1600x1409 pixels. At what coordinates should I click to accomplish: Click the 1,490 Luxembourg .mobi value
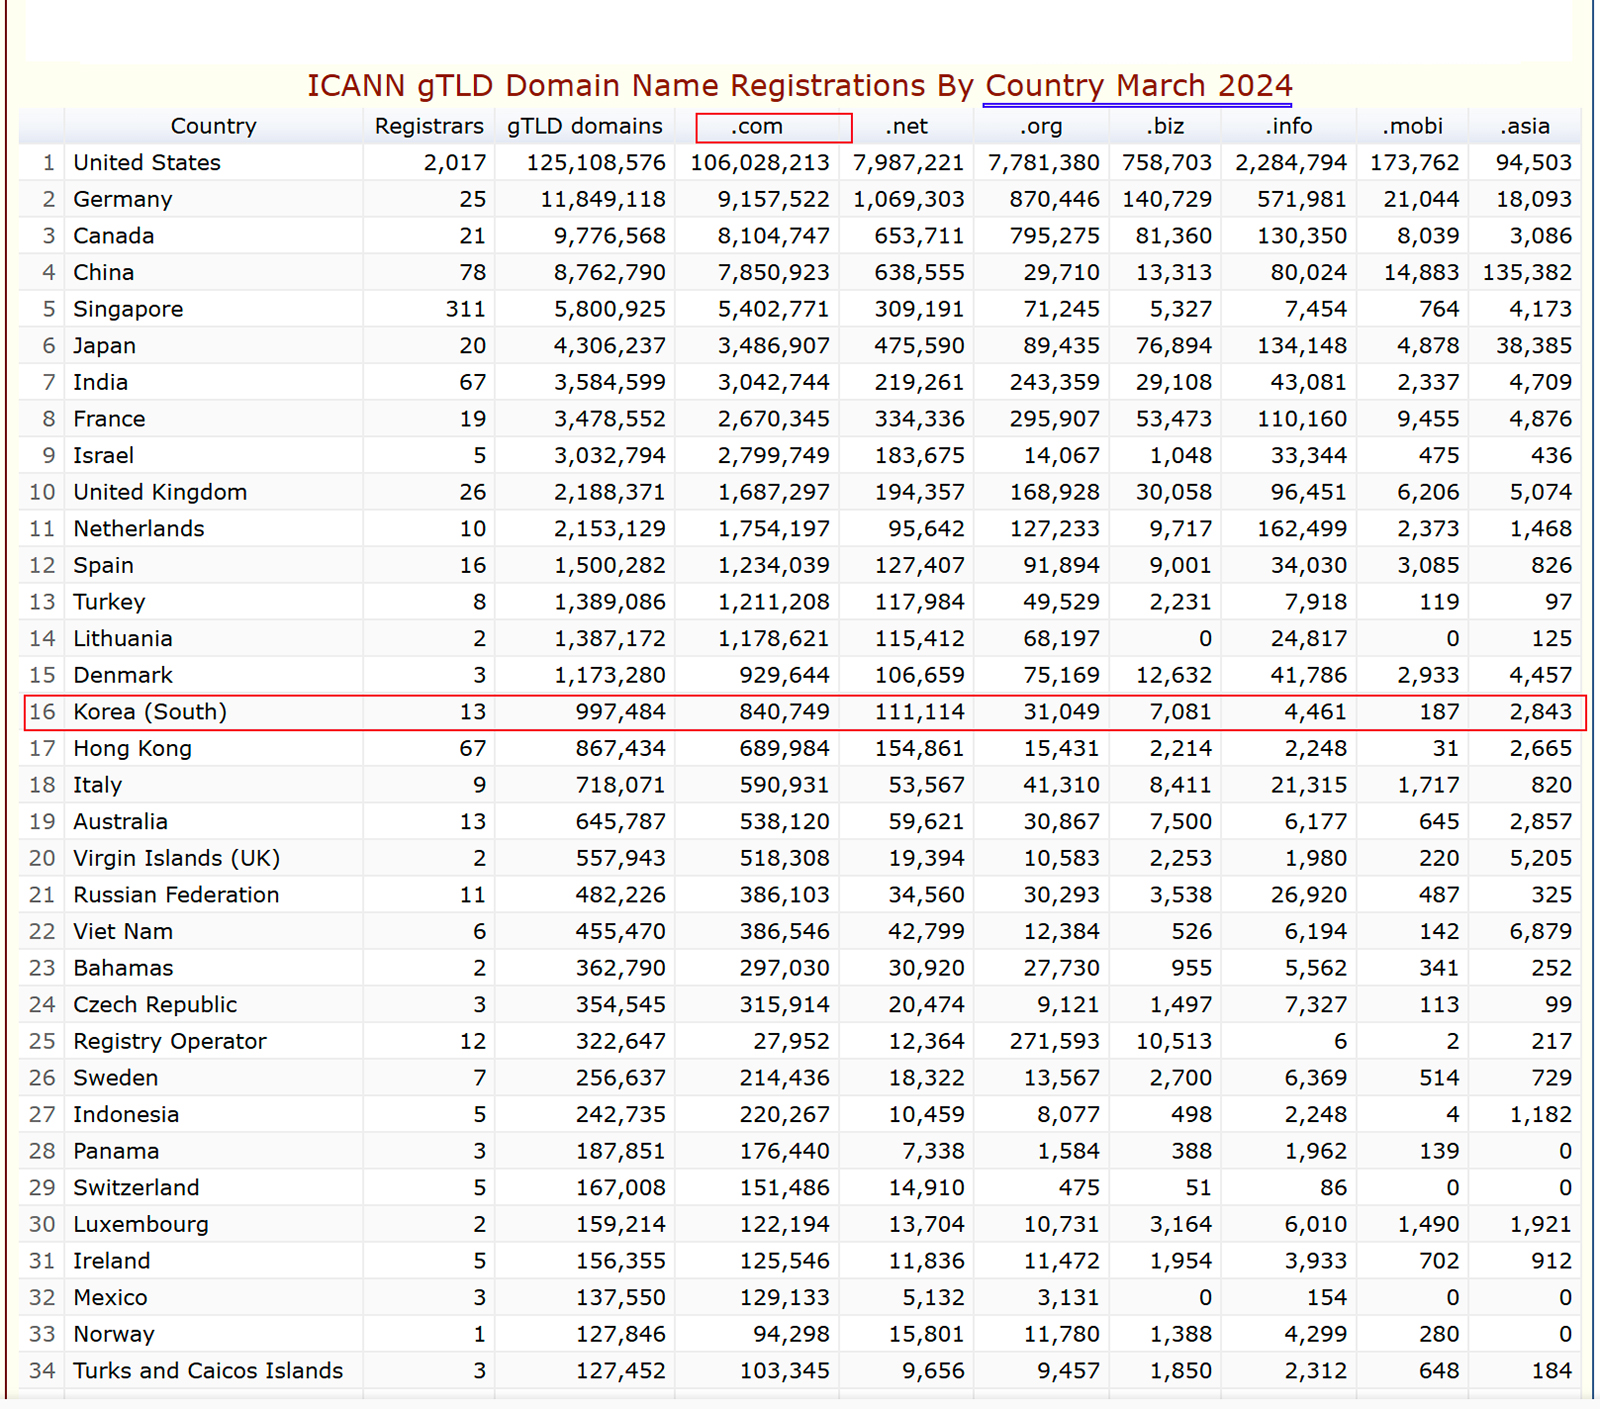click(x=1429, y=1225)
